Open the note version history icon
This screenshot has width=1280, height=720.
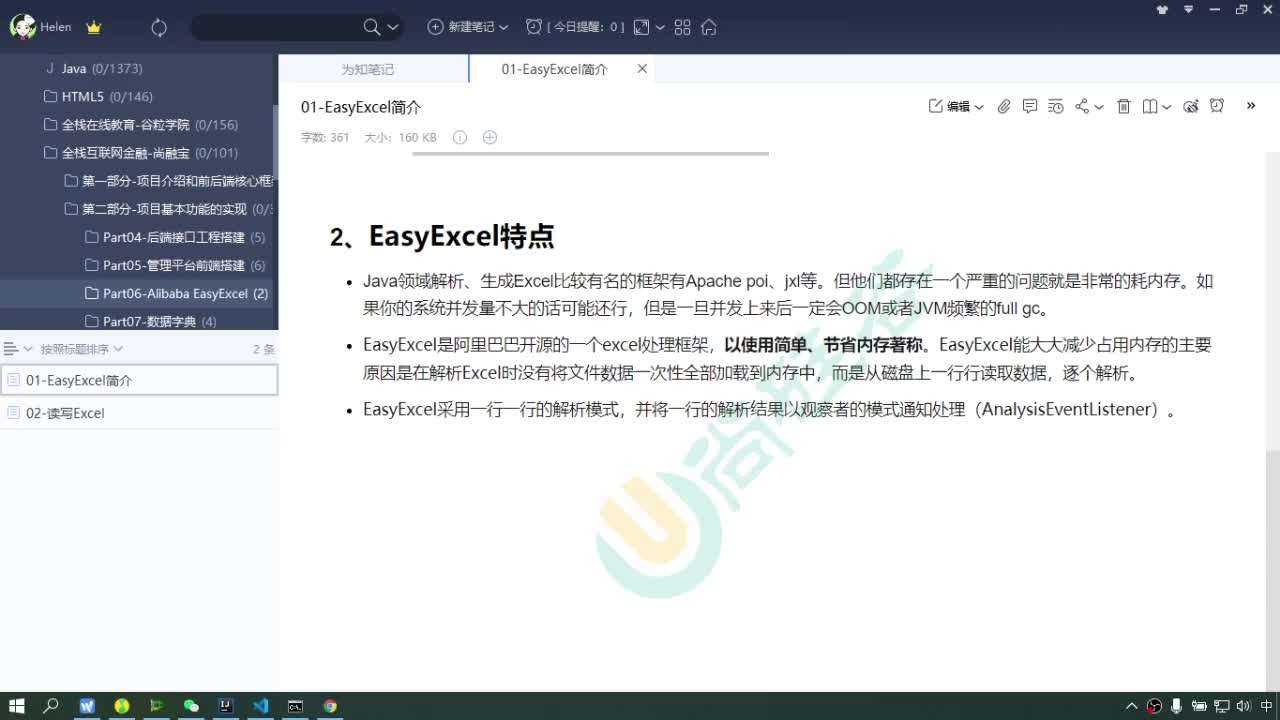(1056, 106)
